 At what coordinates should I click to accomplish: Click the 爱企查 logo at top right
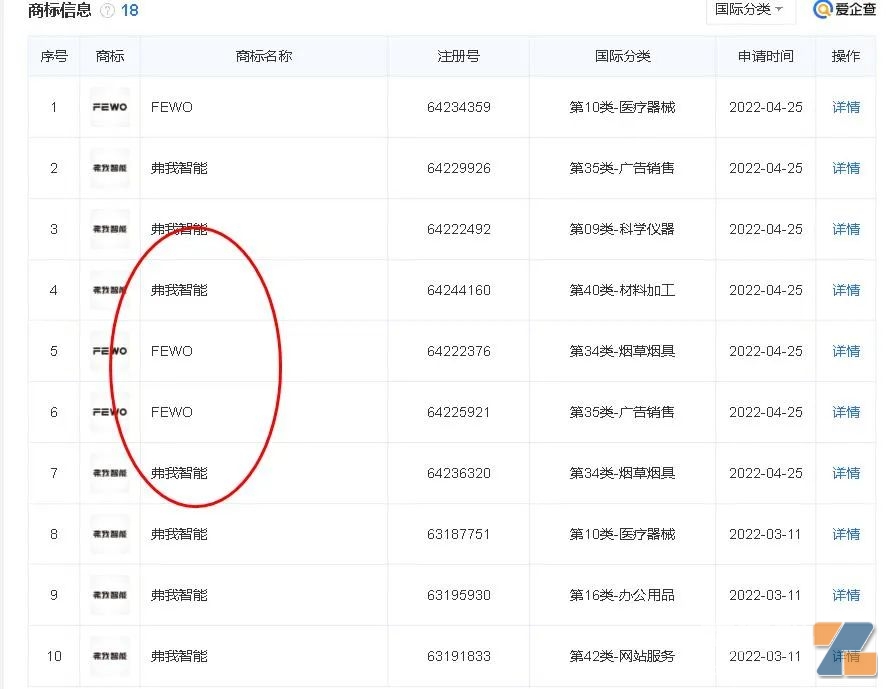point(848,10)
